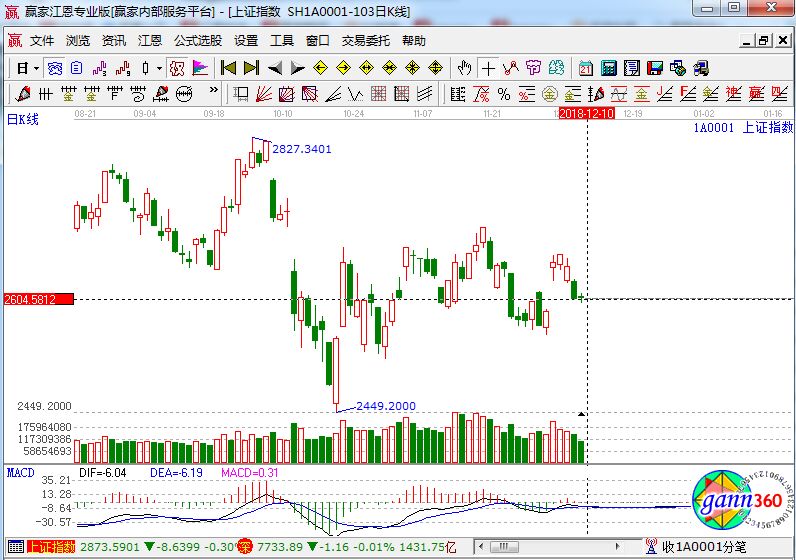Jump to the last bar navigation icon
The image size is (796, 560).
(x=250, y=68)
